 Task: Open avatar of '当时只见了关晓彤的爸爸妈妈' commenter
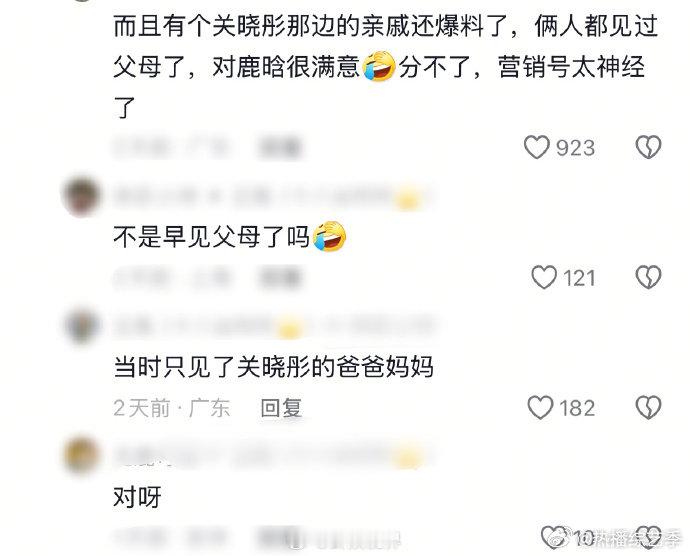coord(82,326)
